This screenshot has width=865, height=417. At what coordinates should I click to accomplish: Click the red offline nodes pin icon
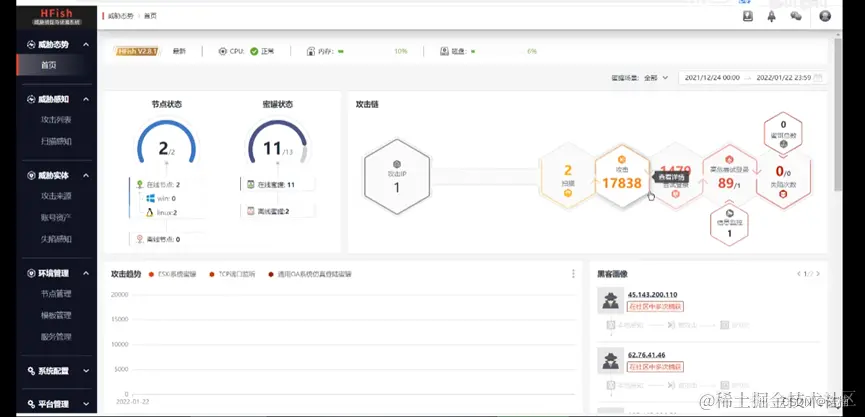140,239
